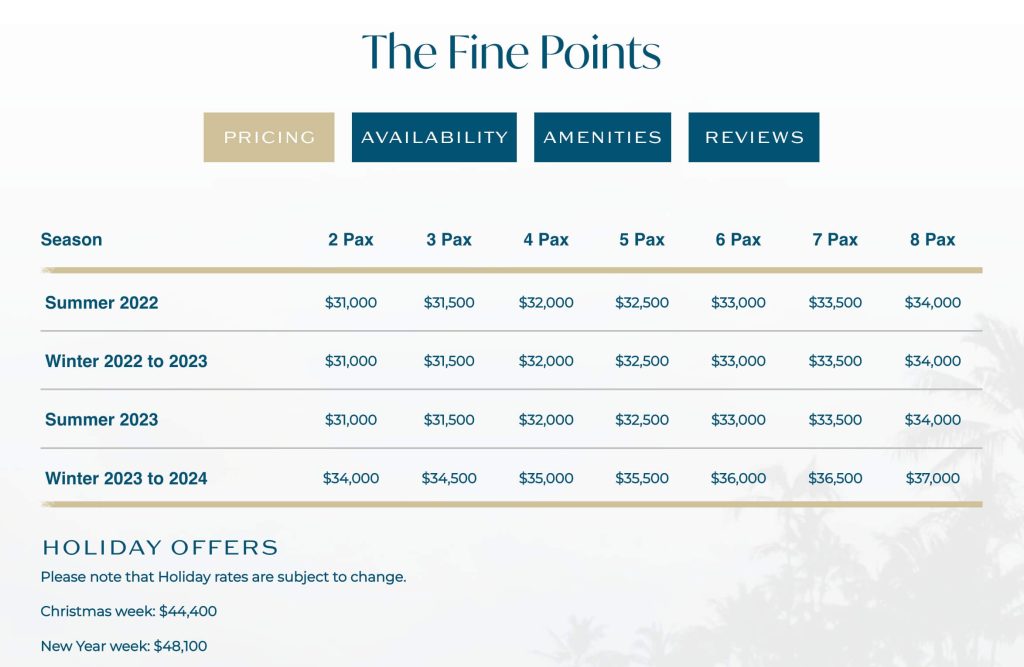Viewport: 1024px width, 667px height.
Task: Select the Winter 2023 to 2024 row label
Action: tap(126, 478)
